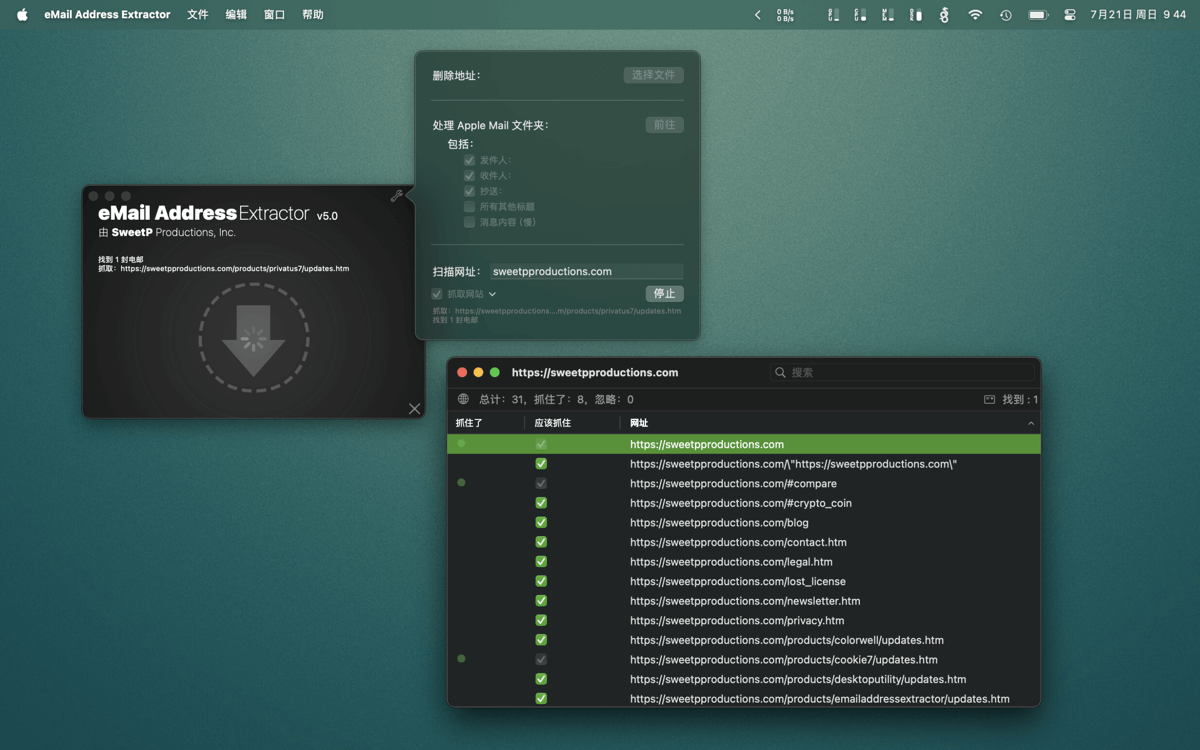The width and height of the screenshot is (1200, 750).
Task: Select the products/colorwell/updates.htm row
Action: 744,640
